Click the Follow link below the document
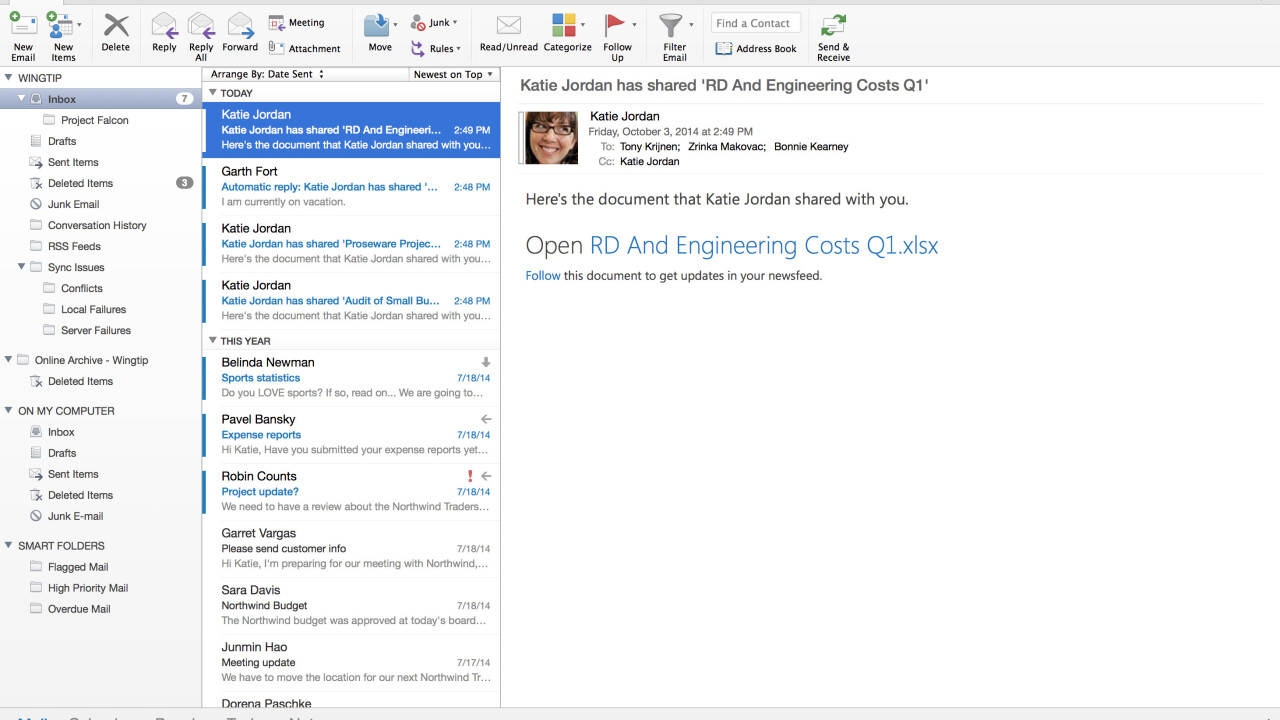Viewport: 1280px width, 720px height. tap(542, 276)
